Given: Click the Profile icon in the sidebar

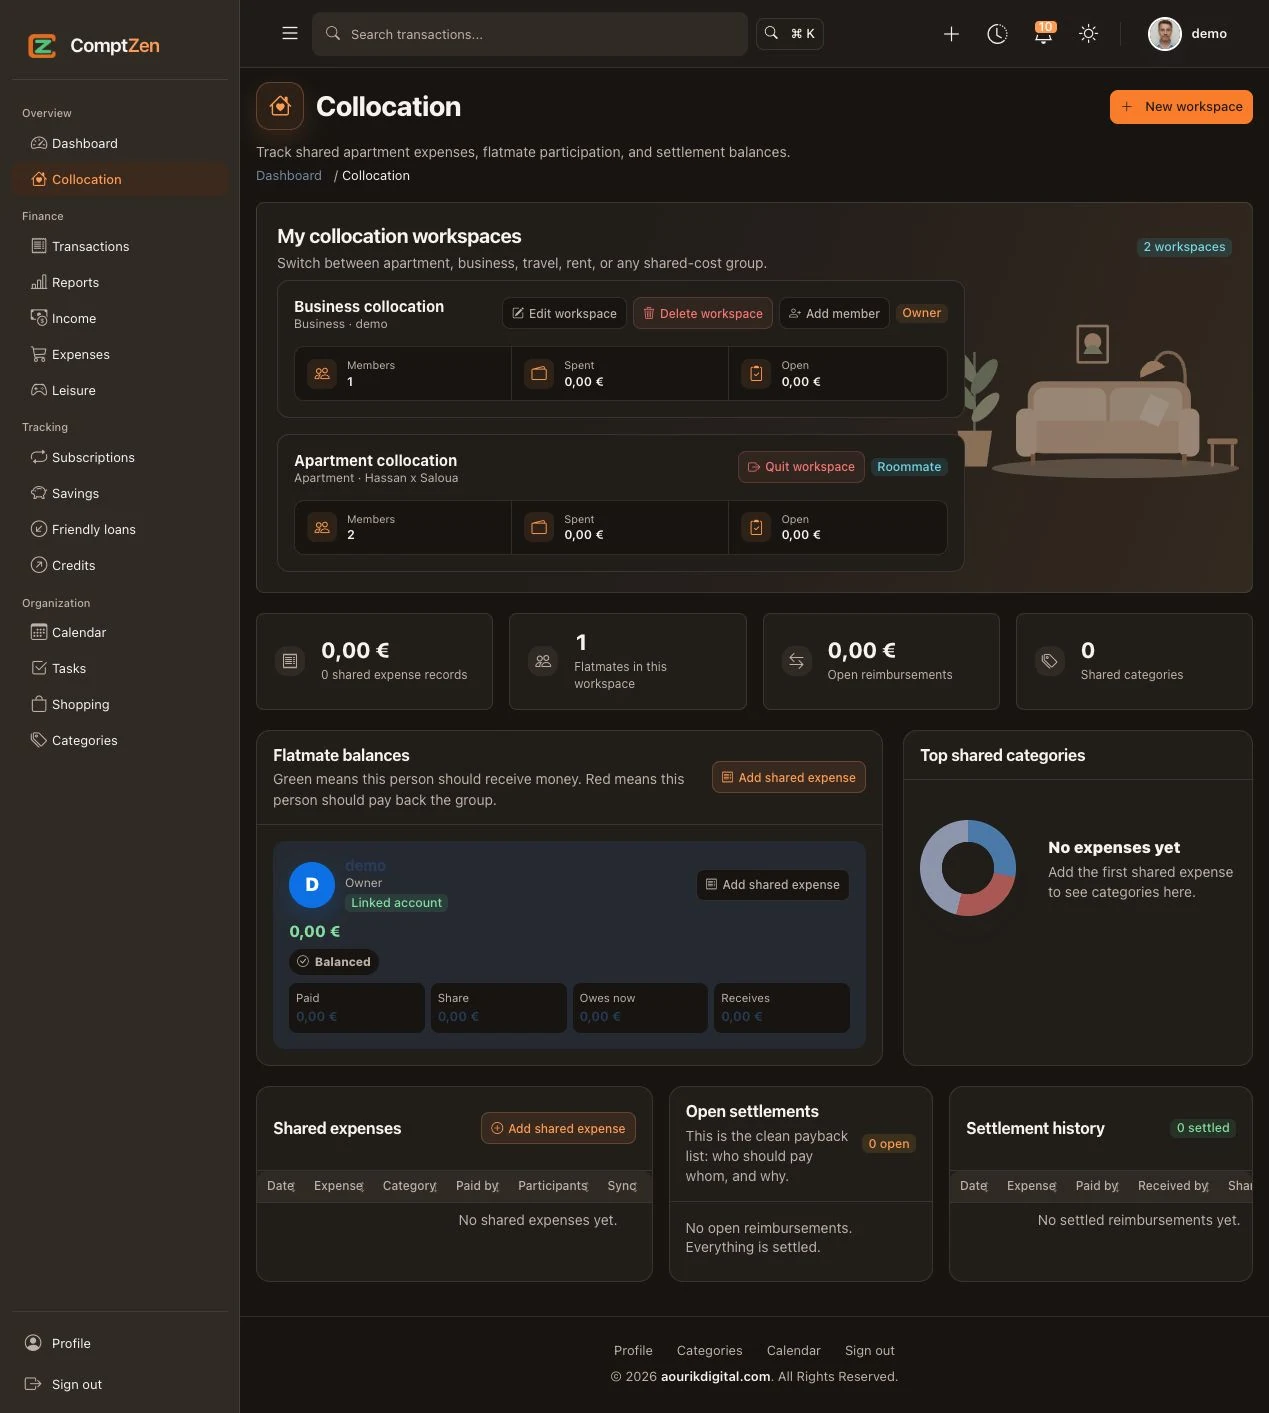Looking at the screenshot, I should (x=33, y=1343).
